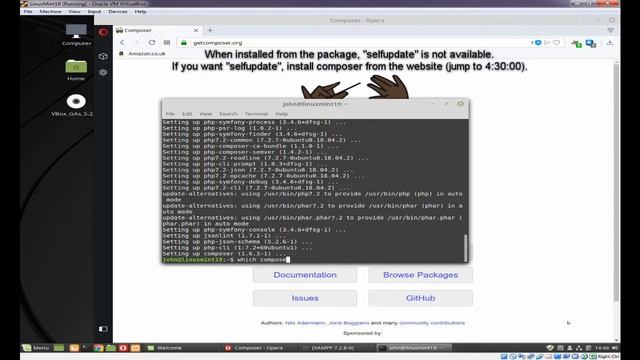Launch the Opera taskbar launcher icon
This screenshot has height=360, width=640.
[123, 348]
